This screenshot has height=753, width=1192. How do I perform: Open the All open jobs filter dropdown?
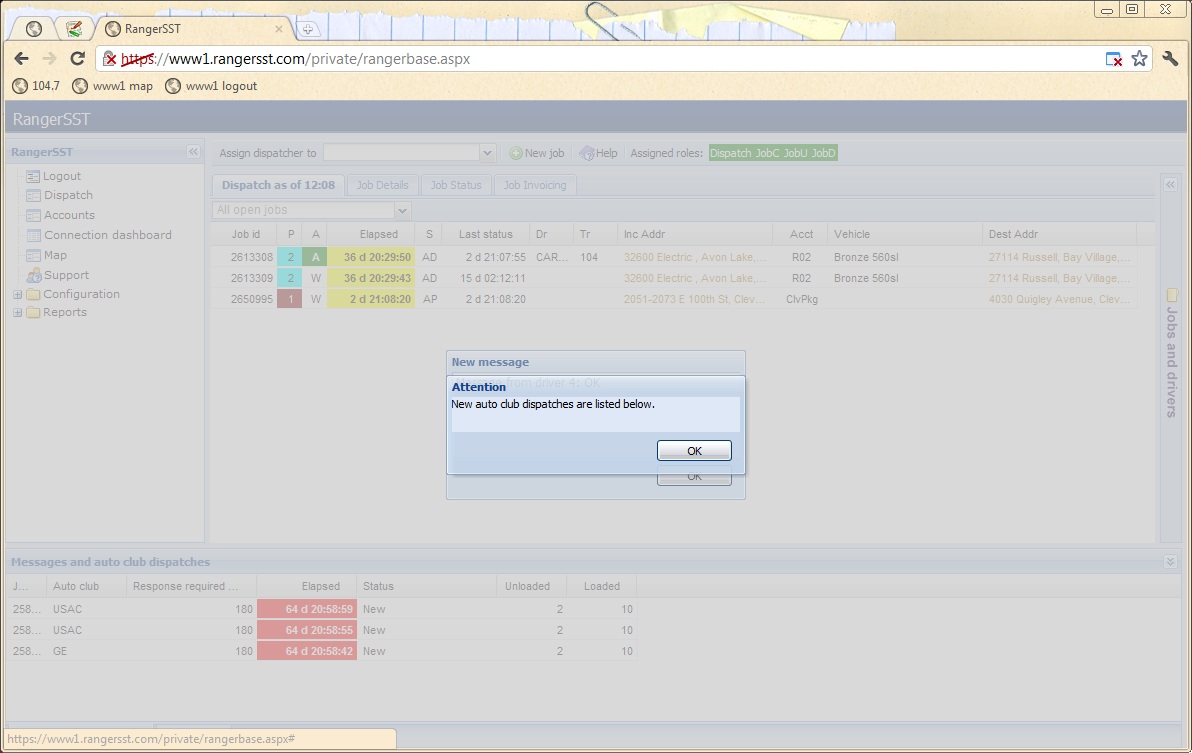click(x=402, y=210)
